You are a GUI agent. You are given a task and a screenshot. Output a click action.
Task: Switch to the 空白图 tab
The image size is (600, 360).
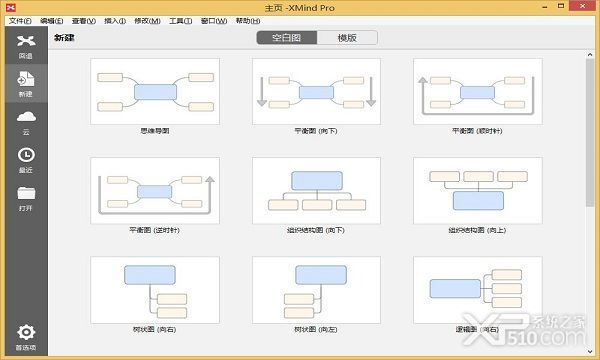[287, 37]
